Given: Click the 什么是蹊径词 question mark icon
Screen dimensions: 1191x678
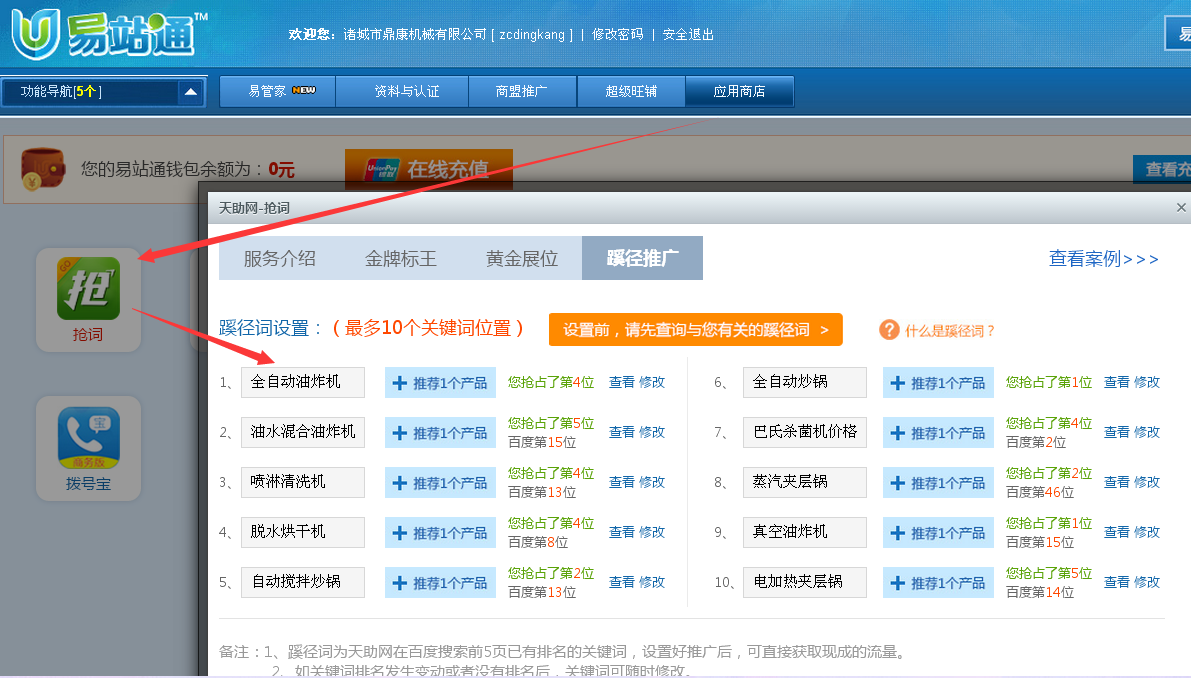Looking at the screenshot, I should (x=889, y=330).
